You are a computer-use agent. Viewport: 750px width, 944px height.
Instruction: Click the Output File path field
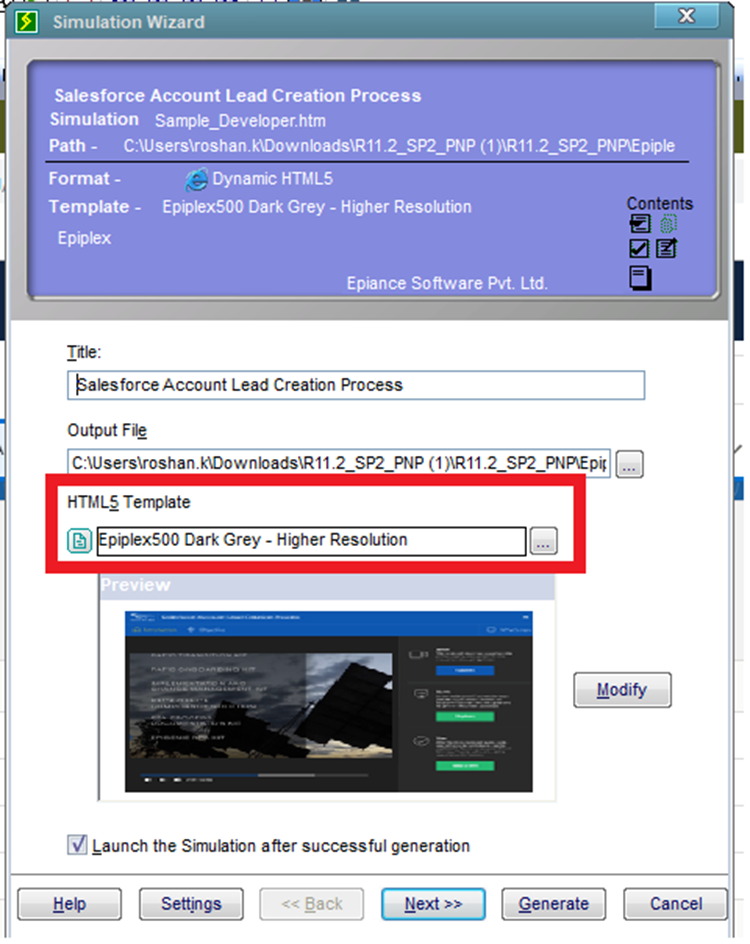[339, 463]
